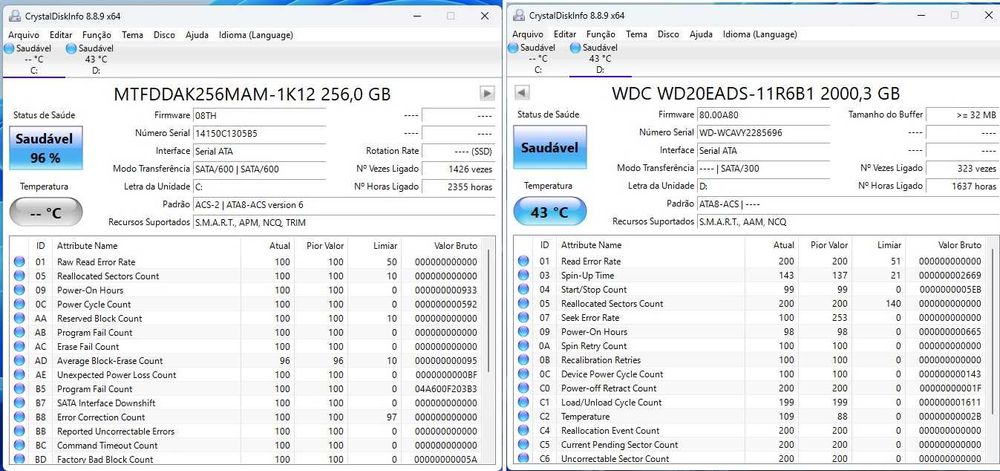Viewport: 1000px width, 471px height.
Task: Click status orb of Temperature attribute row
Action: tap(524, 416)
